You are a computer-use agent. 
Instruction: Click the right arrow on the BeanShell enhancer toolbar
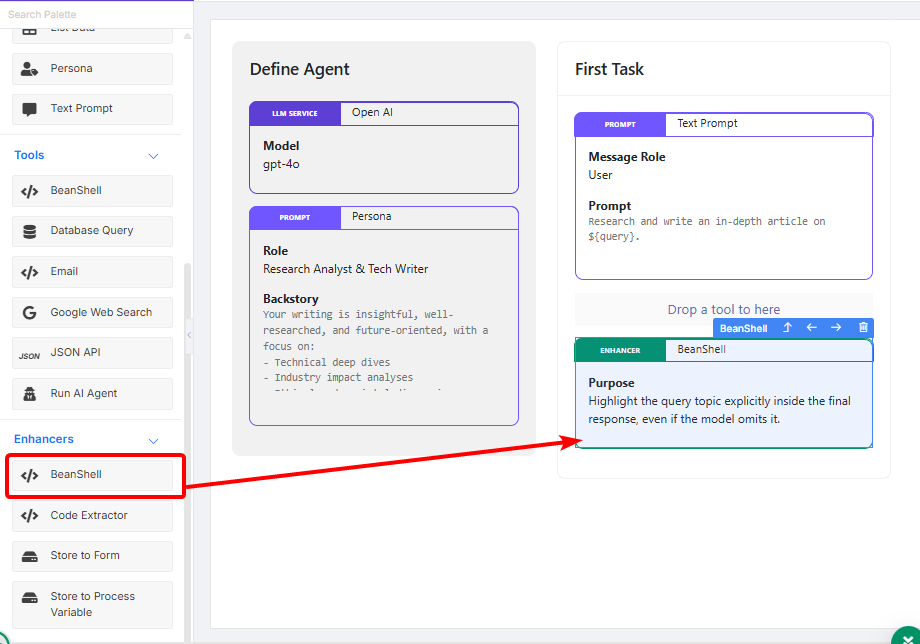[x=837, y=328]
